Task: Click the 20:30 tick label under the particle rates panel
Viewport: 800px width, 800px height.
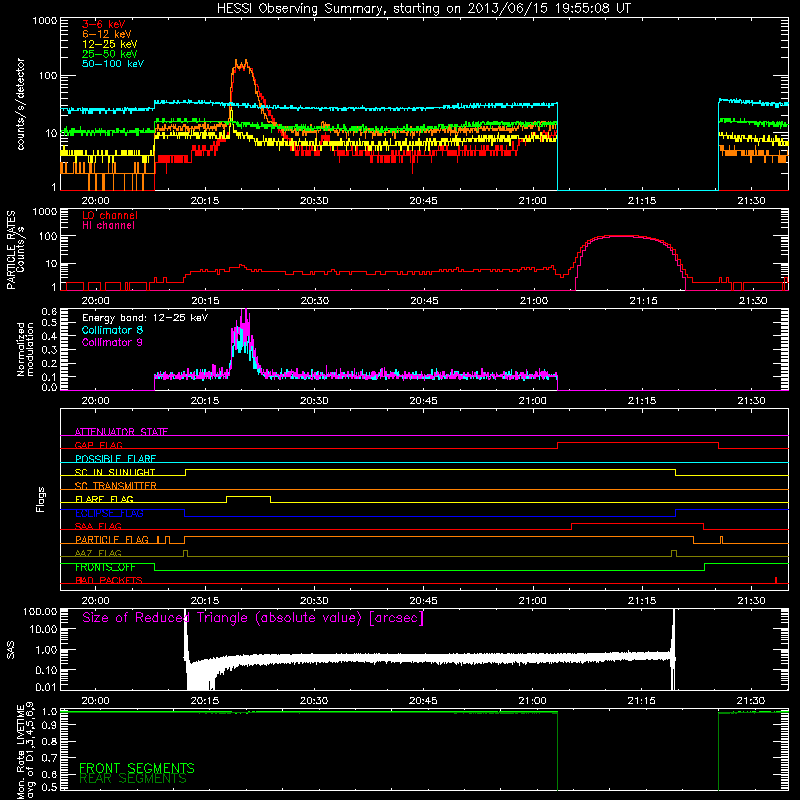Action: pos(314,301)
